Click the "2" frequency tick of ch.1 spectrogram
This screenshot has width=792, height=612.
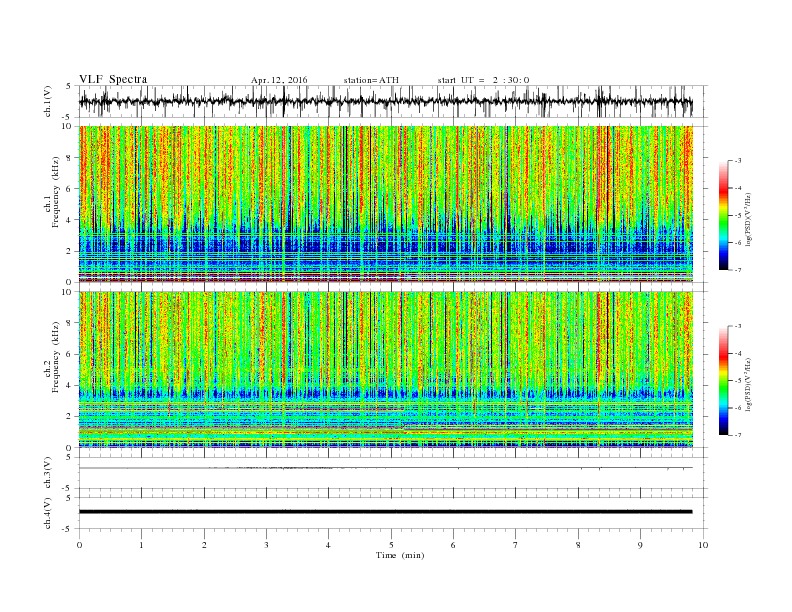tap(70, 251)
